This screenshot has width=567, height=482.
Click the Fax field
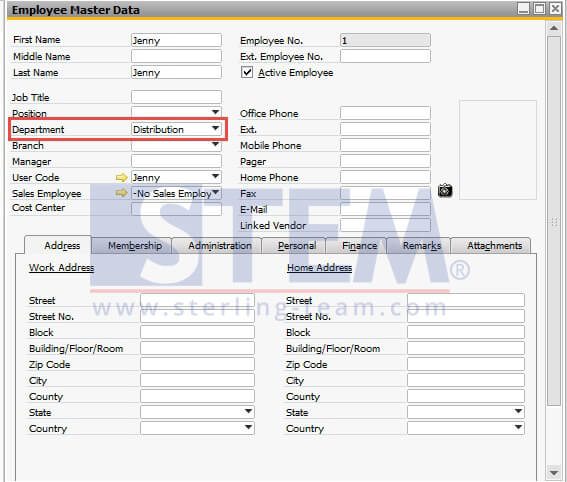coord(385,193)
